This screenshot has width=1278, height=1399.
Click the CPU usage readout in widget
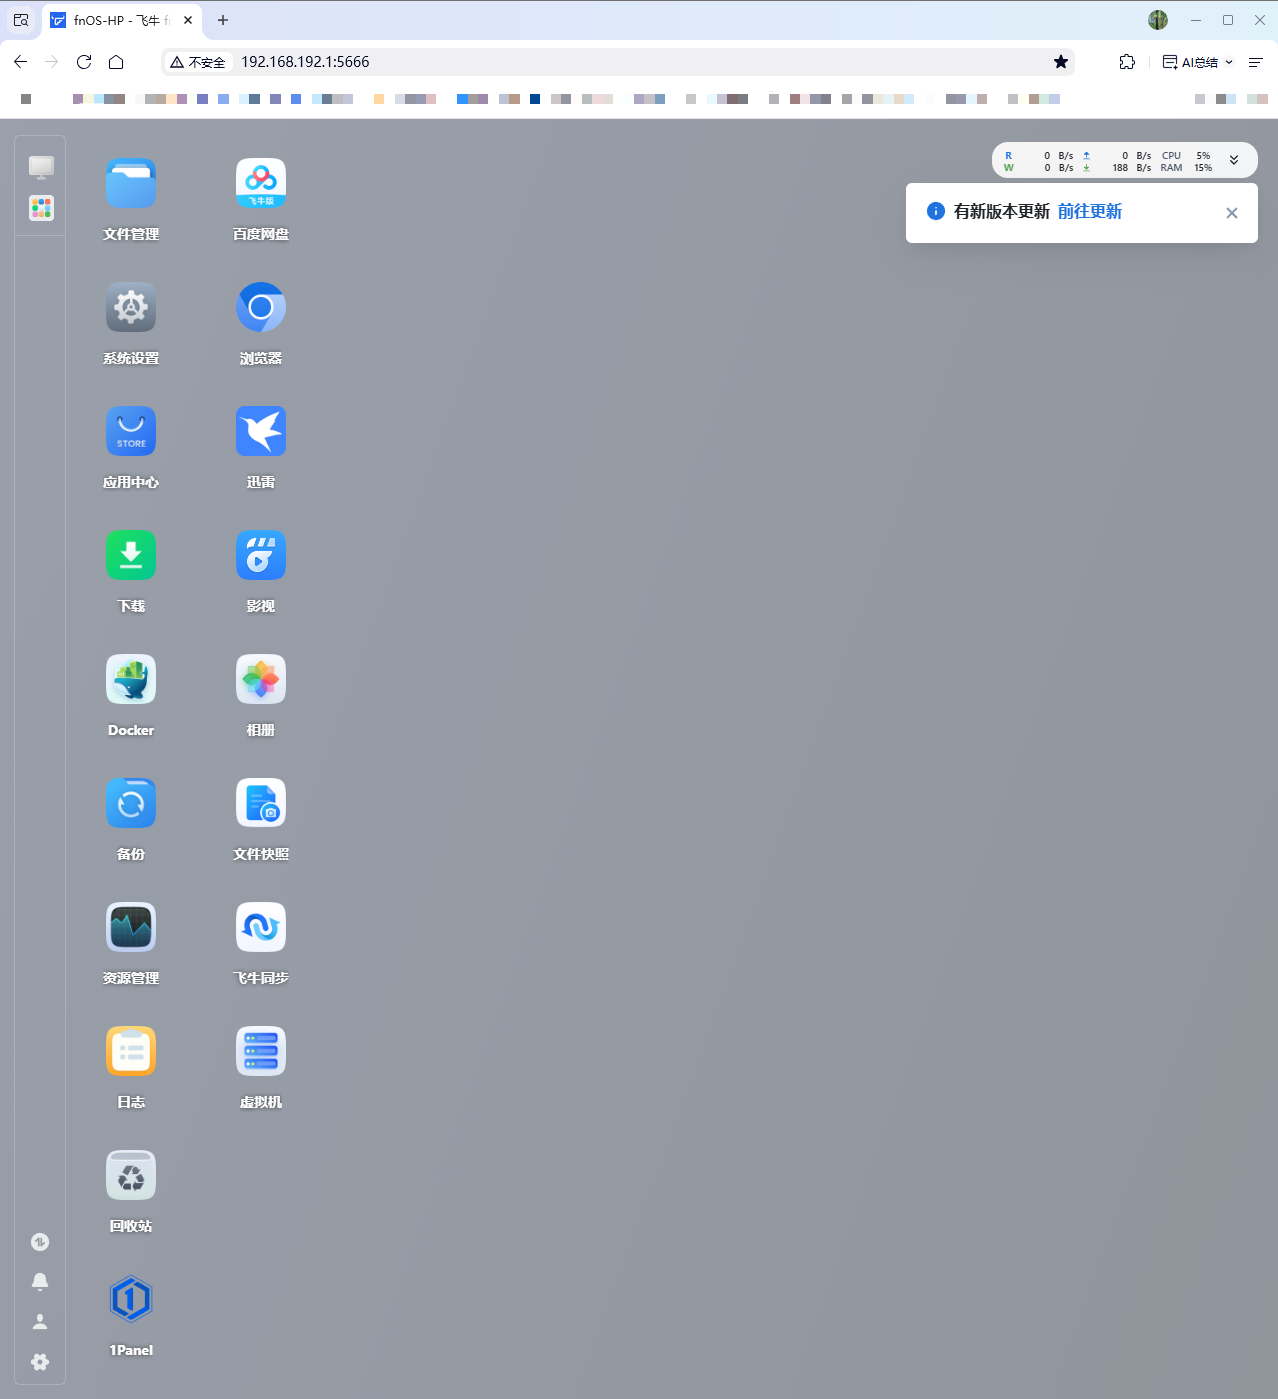point(1186,156)
